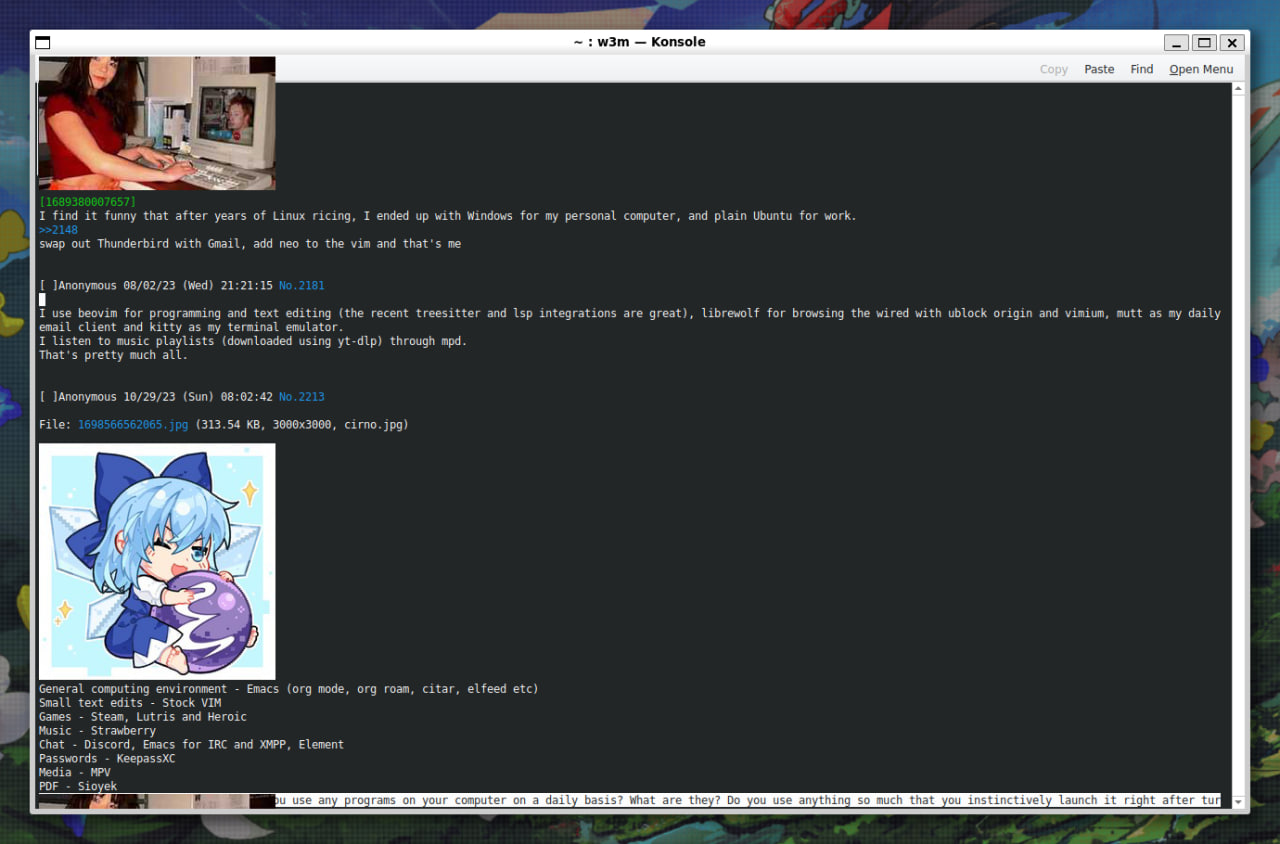Click the scrollbar down arrow

pyautogui.click(x=1239, y=802)
